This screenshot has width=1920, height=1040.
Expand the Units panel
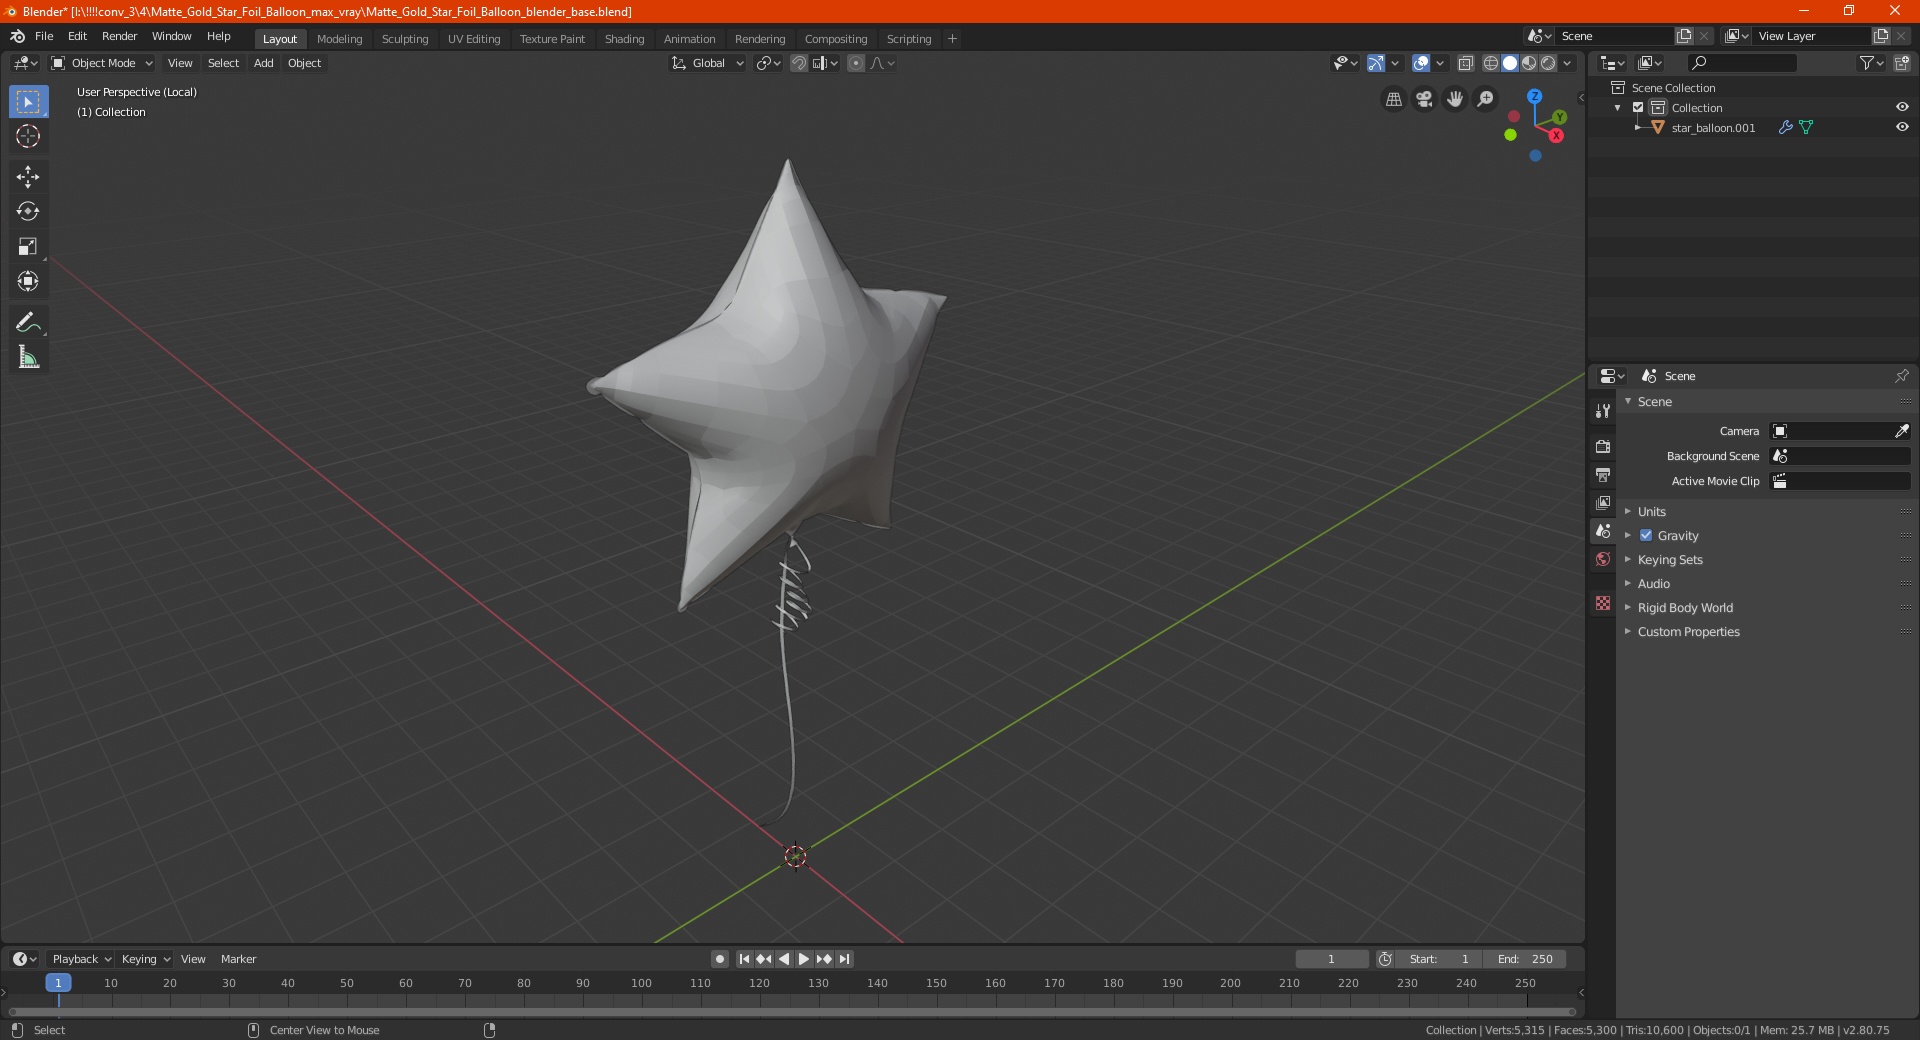click(1651, 511)
